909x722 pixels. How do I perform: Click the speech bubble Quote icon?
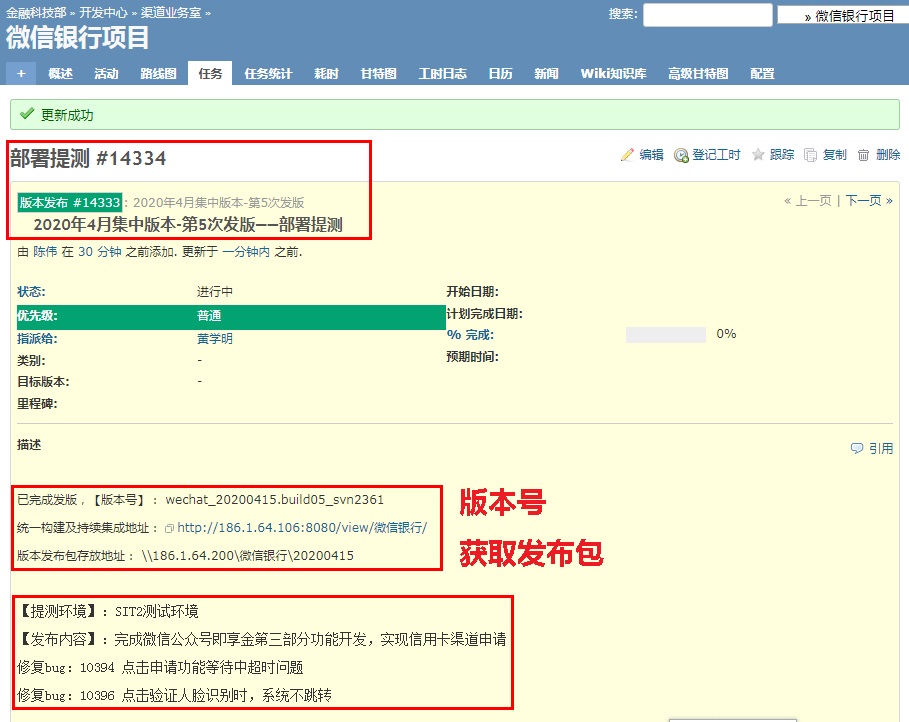tap(856, 448)
